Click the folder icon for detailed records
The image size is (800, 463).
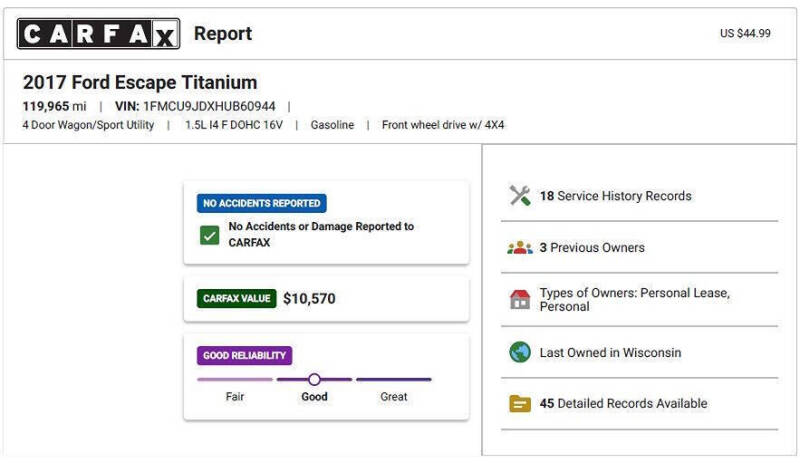520,404
